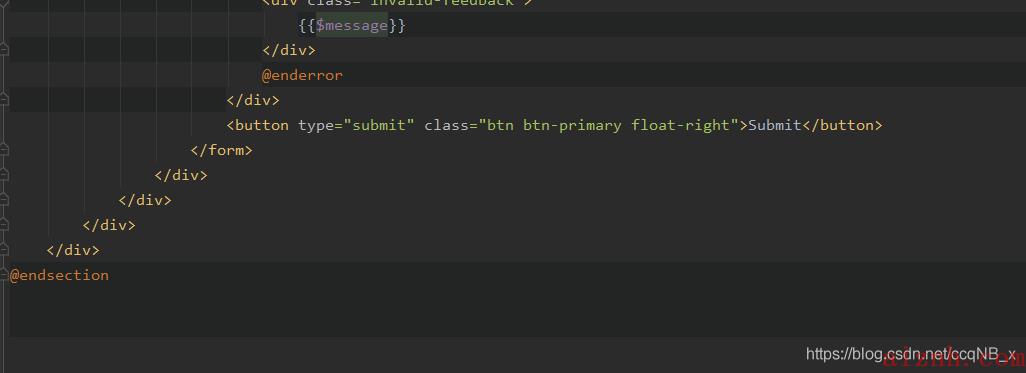This screenshot has height=373, width=1026.
Task: Toggle the fold marker on the last </div> line
Action: click(3, 249)
